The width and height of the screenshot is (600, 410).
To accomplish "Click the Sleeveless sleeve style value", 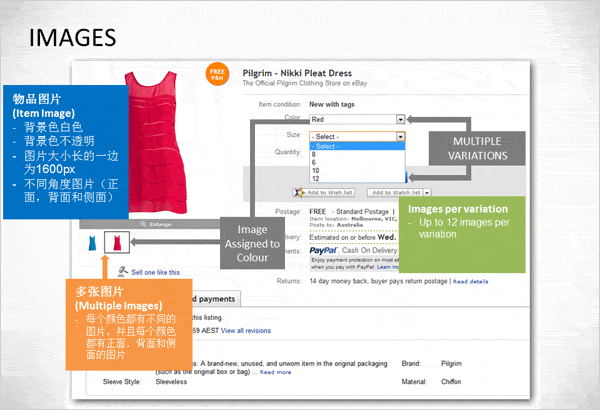I will [171, 382].
